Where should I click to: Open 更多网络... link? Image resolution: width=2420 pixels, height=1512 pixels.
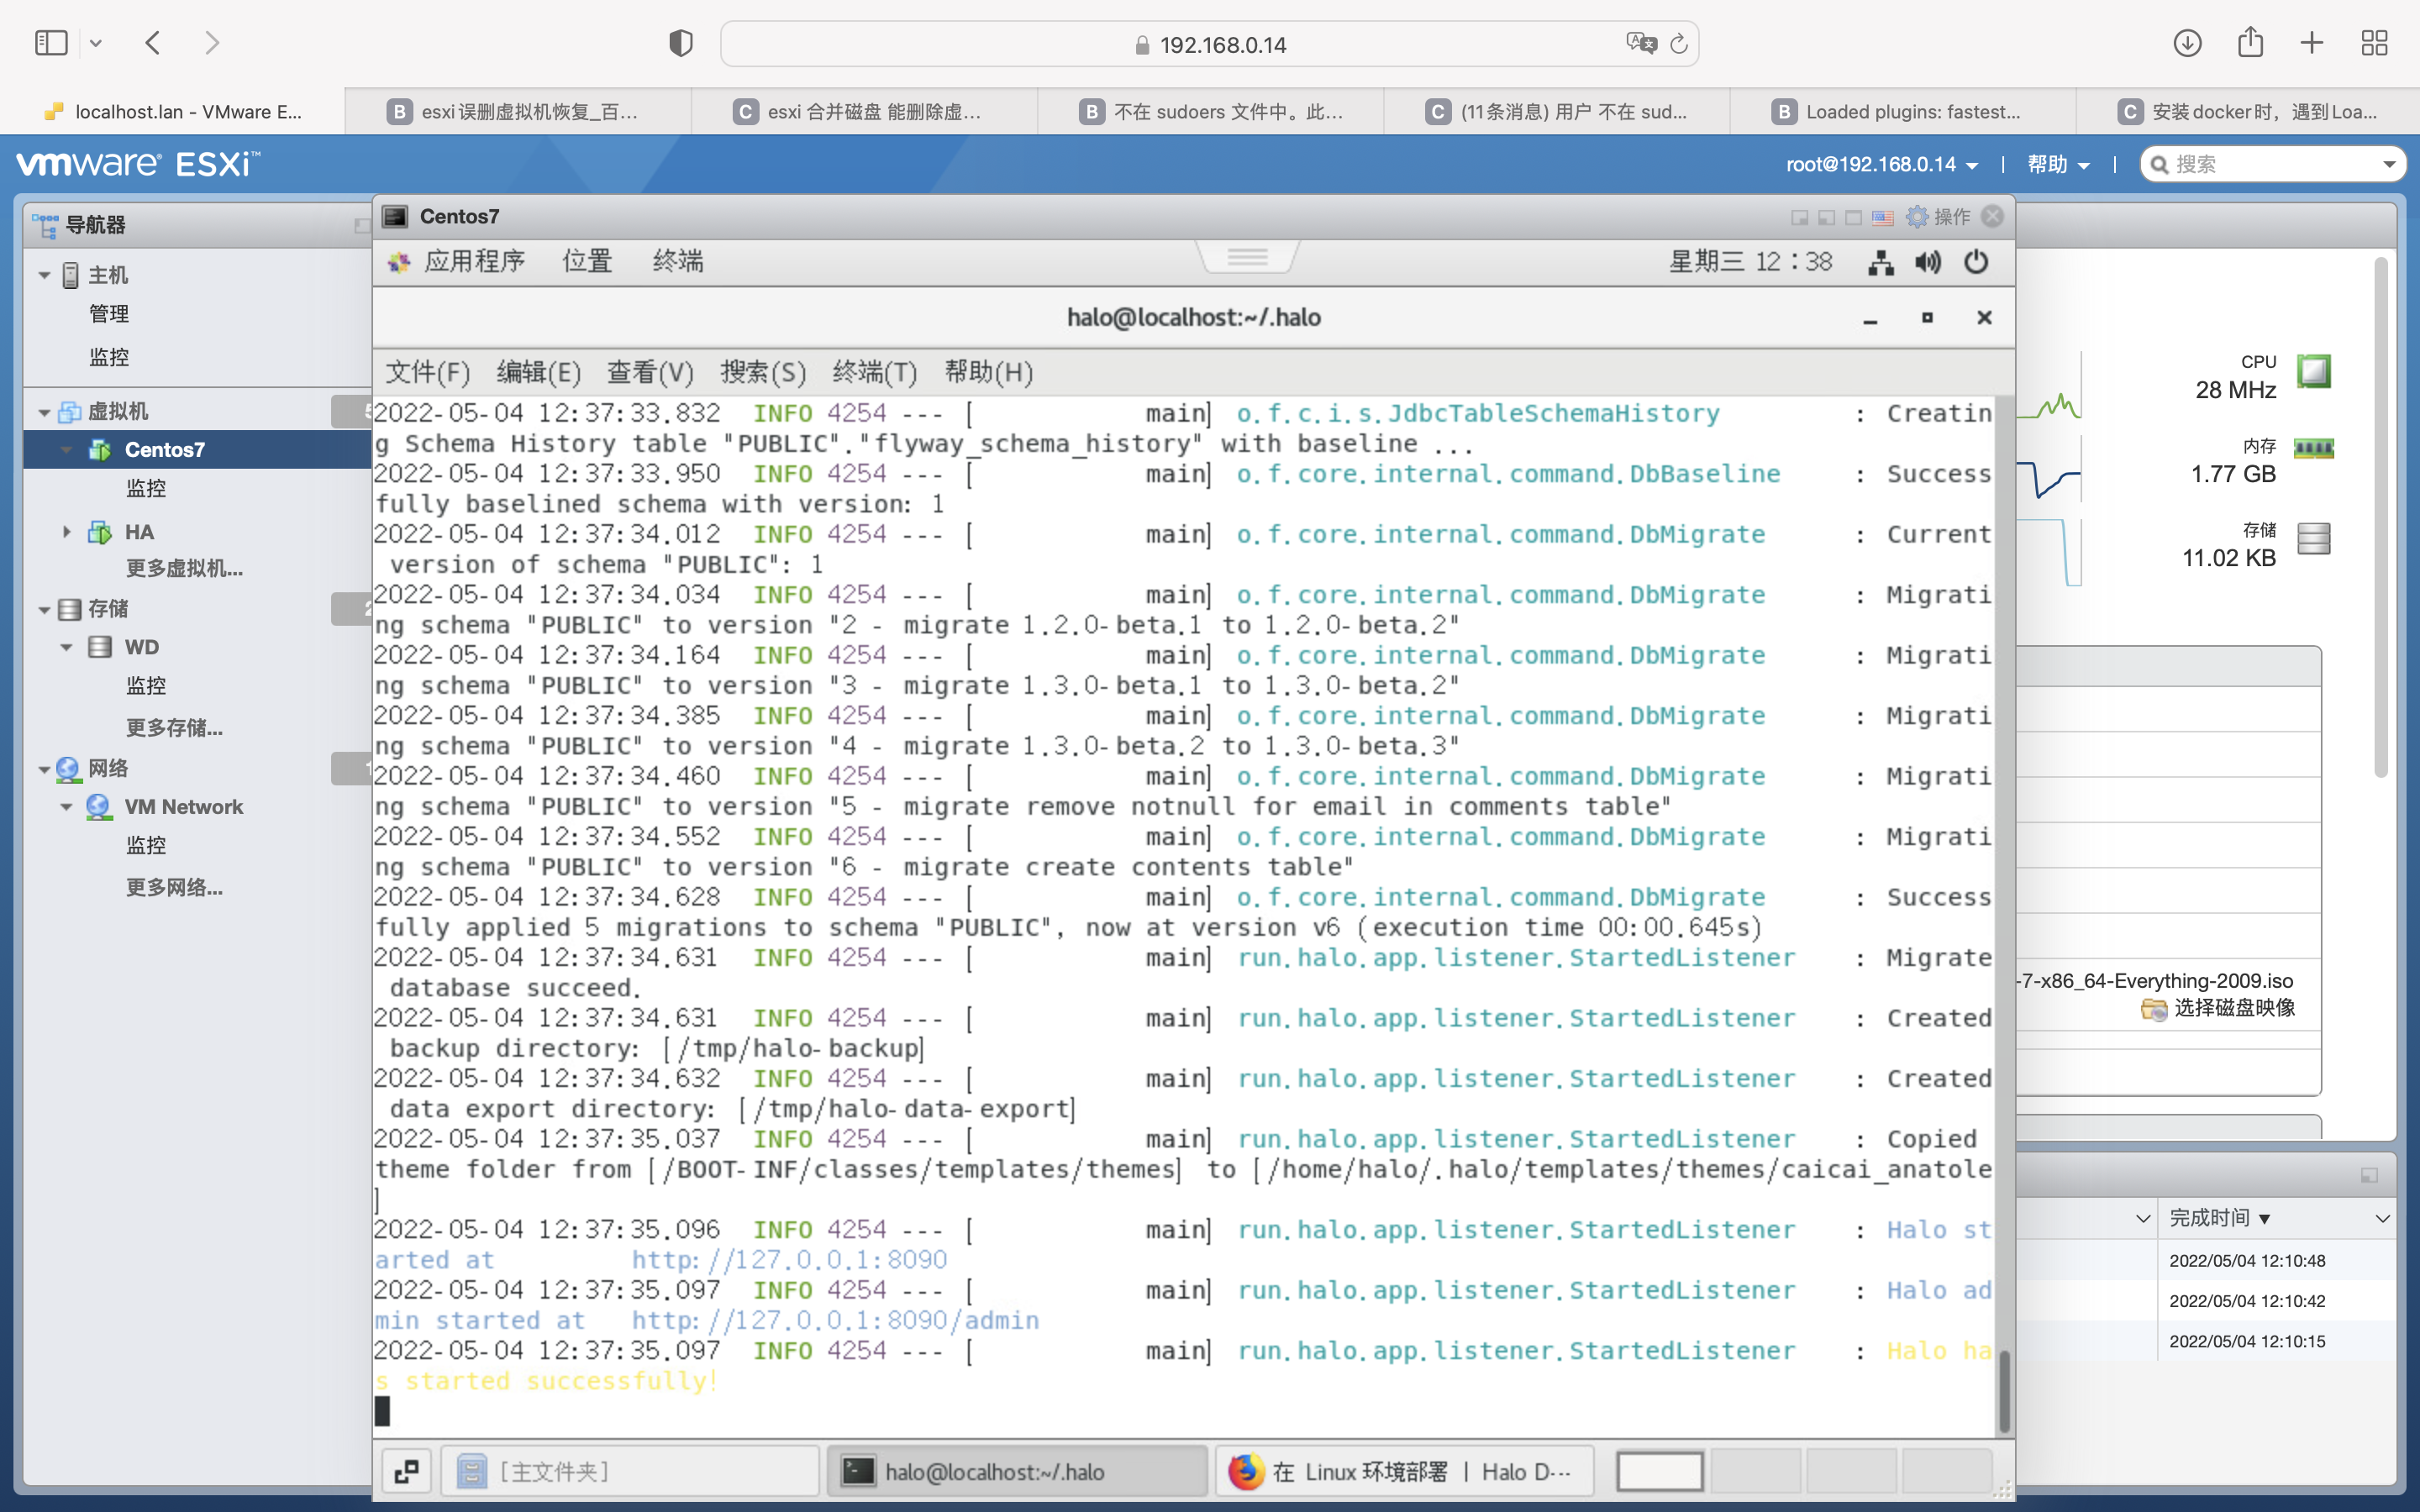point(174,888)
